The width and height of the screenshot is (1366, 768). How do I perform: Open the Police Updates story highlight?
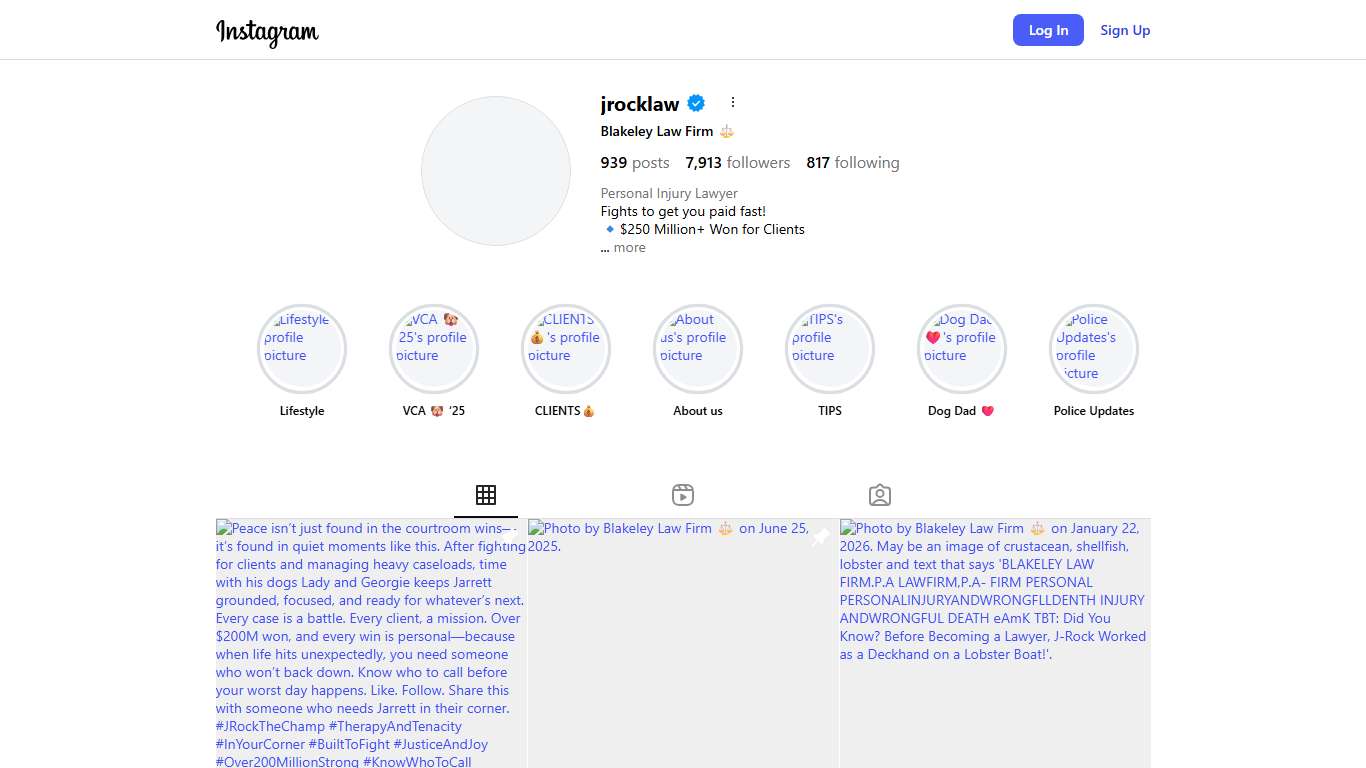click(x=1094, y=349)
